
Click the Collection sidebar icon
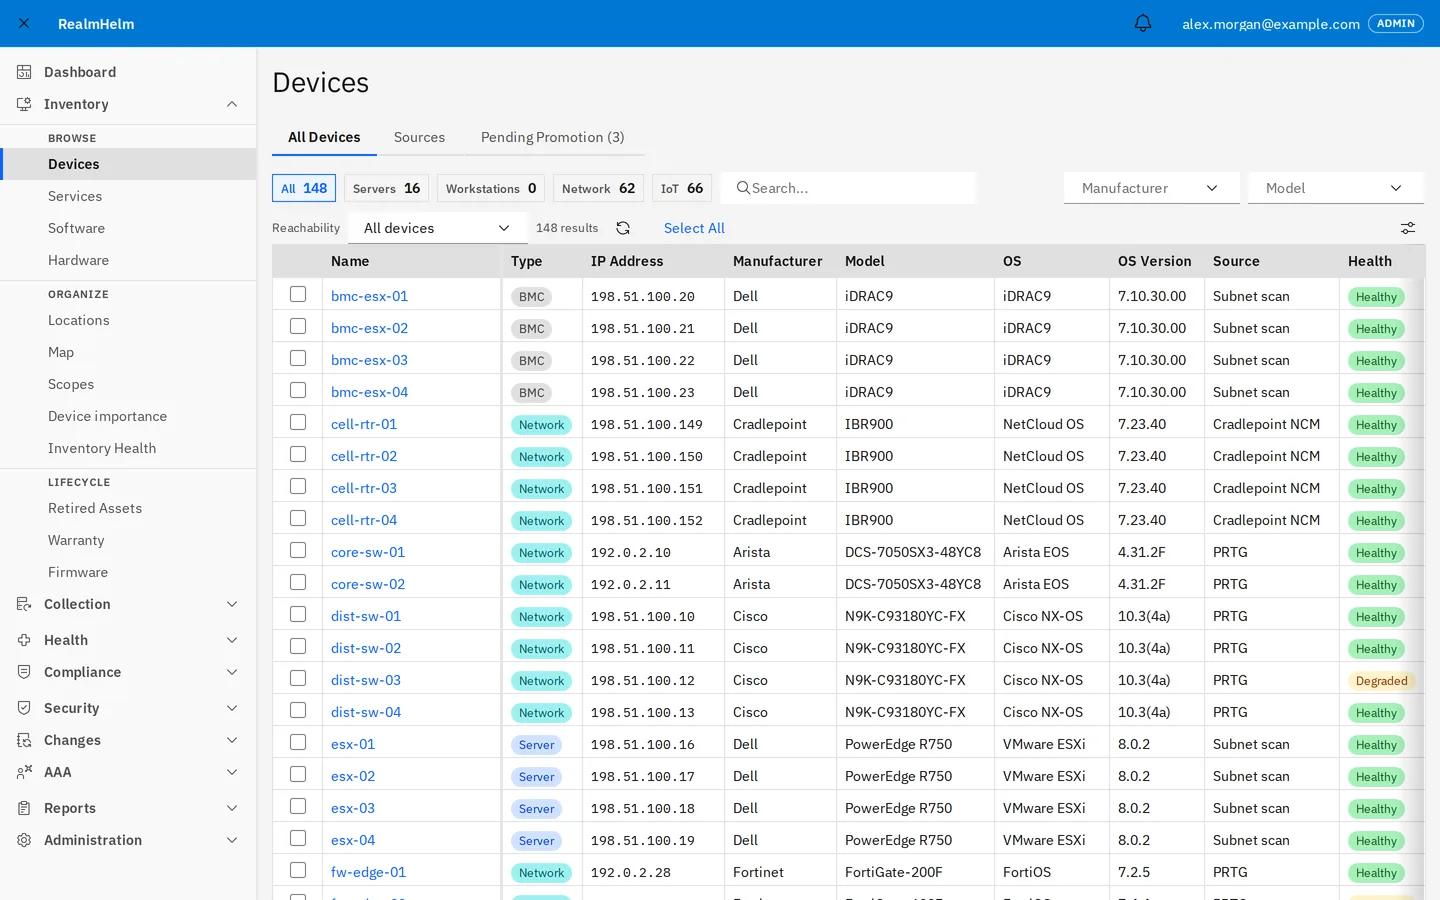24,604
